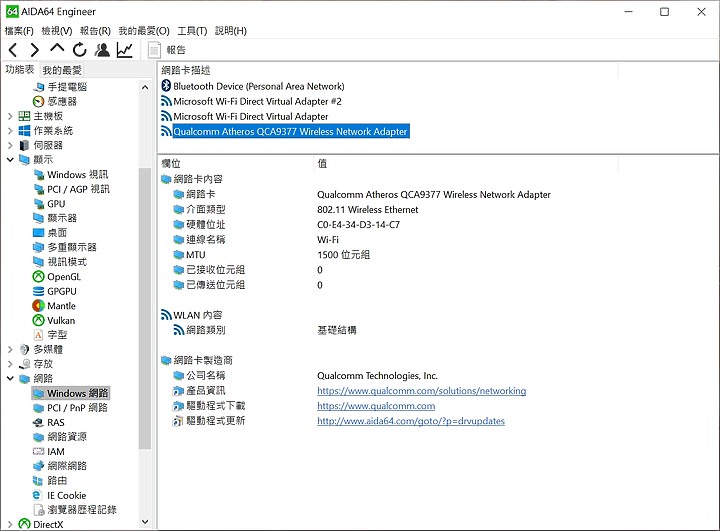Select the 視訊模式 tree item
Screen dimensions: 720x531
click(60, 262)
